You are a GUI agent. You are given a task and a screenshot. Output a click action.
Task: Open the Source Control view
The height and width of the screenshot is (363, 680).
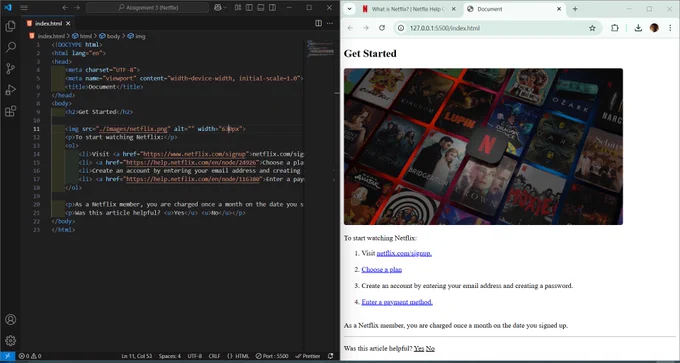(x=10, y=69)
